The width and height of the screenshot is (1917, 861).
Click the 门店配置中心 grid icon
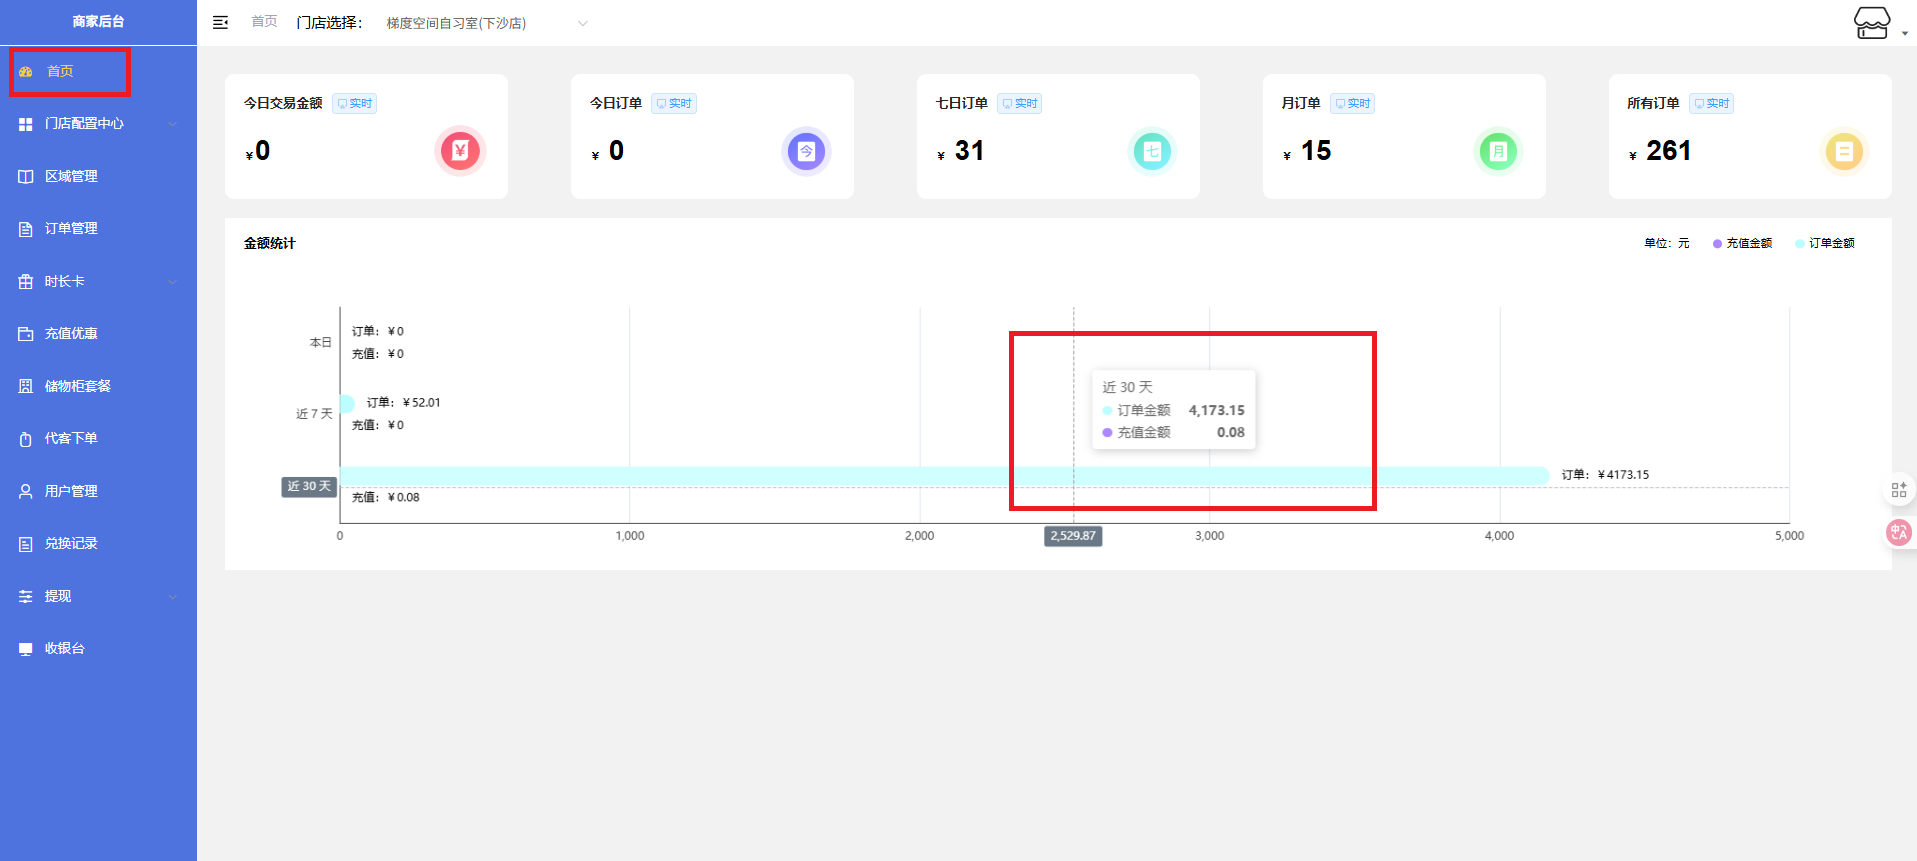tap(26, 124)
